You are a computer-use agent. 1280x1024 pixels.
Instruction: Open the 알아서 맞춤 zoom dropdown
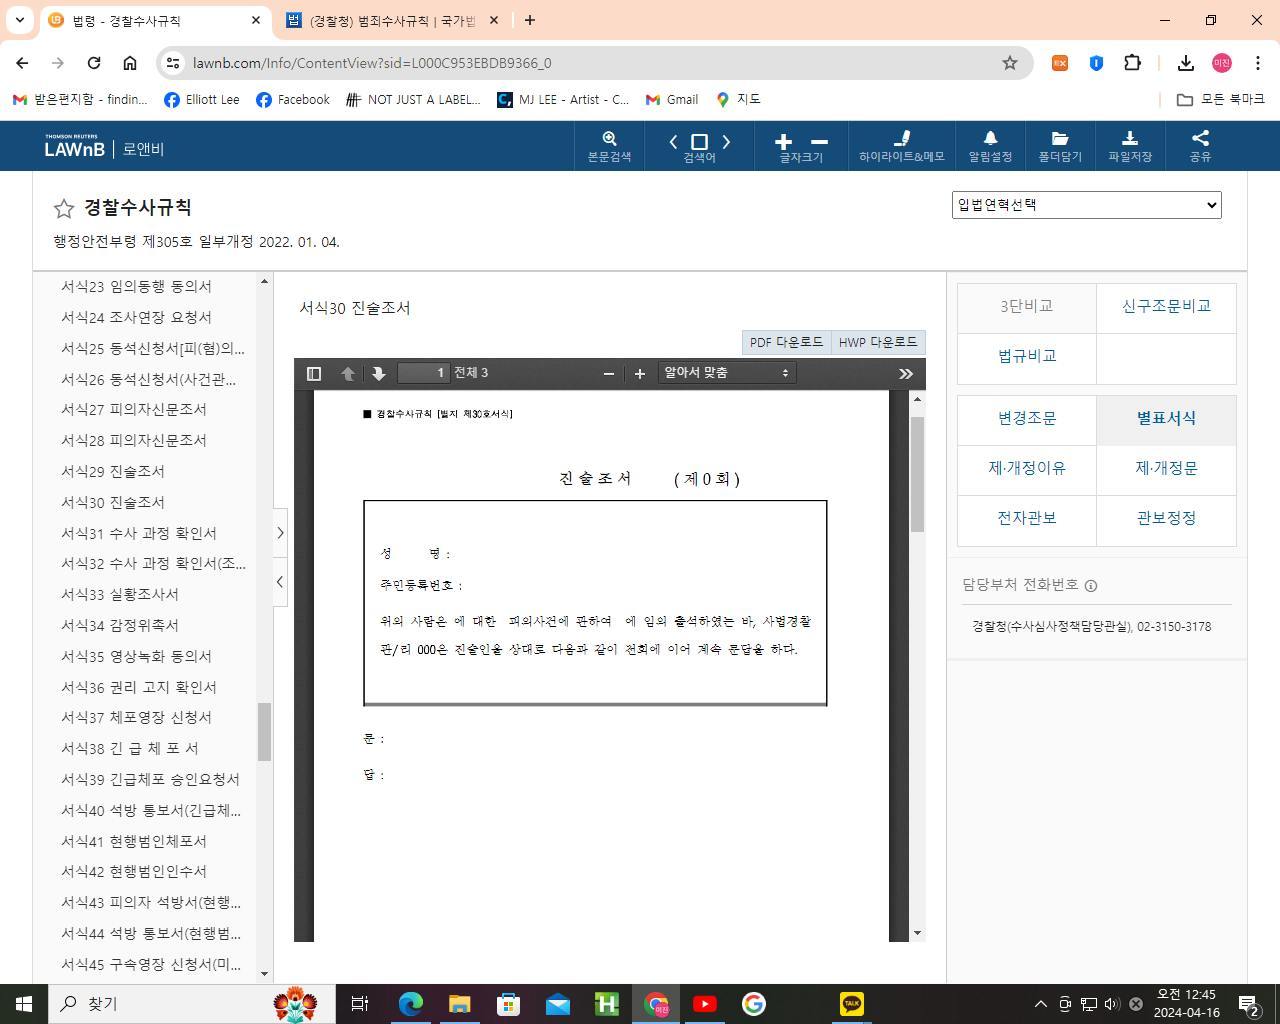(726, 373)
